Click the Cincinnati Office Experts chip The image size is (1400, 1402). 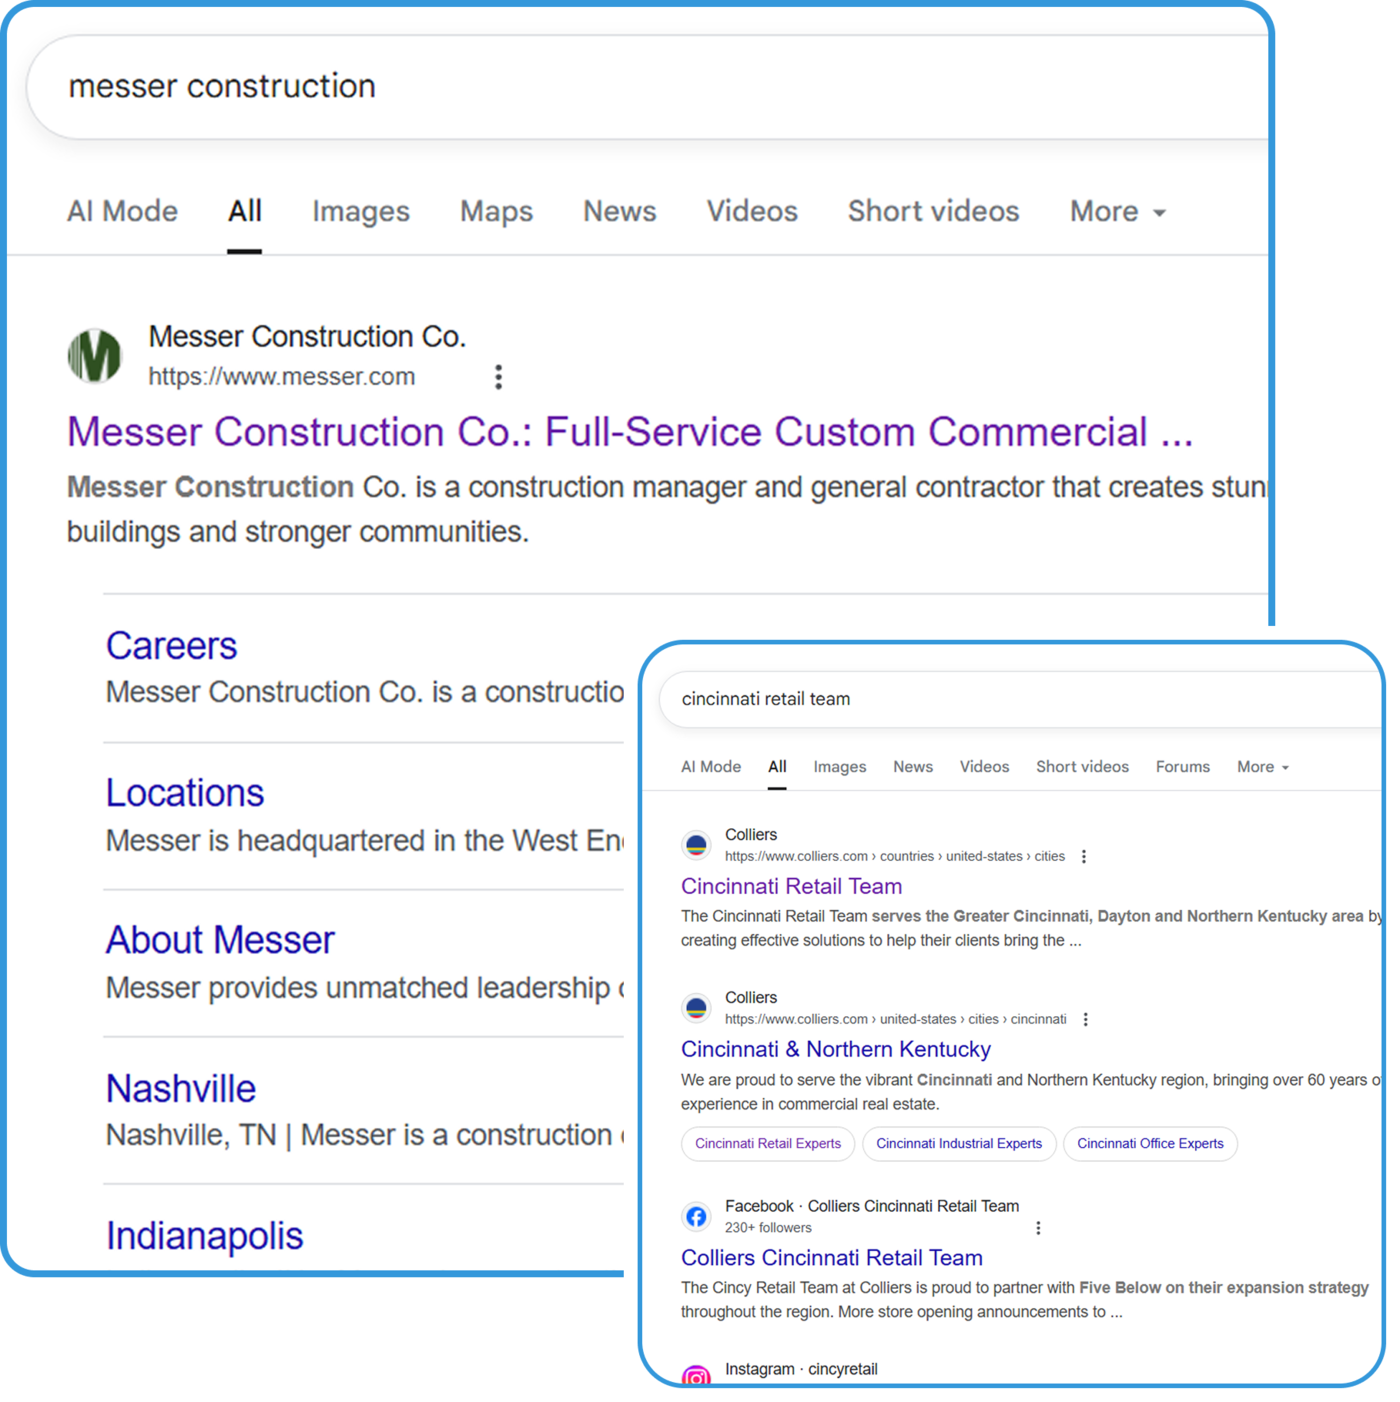tap(1150, 1144)
